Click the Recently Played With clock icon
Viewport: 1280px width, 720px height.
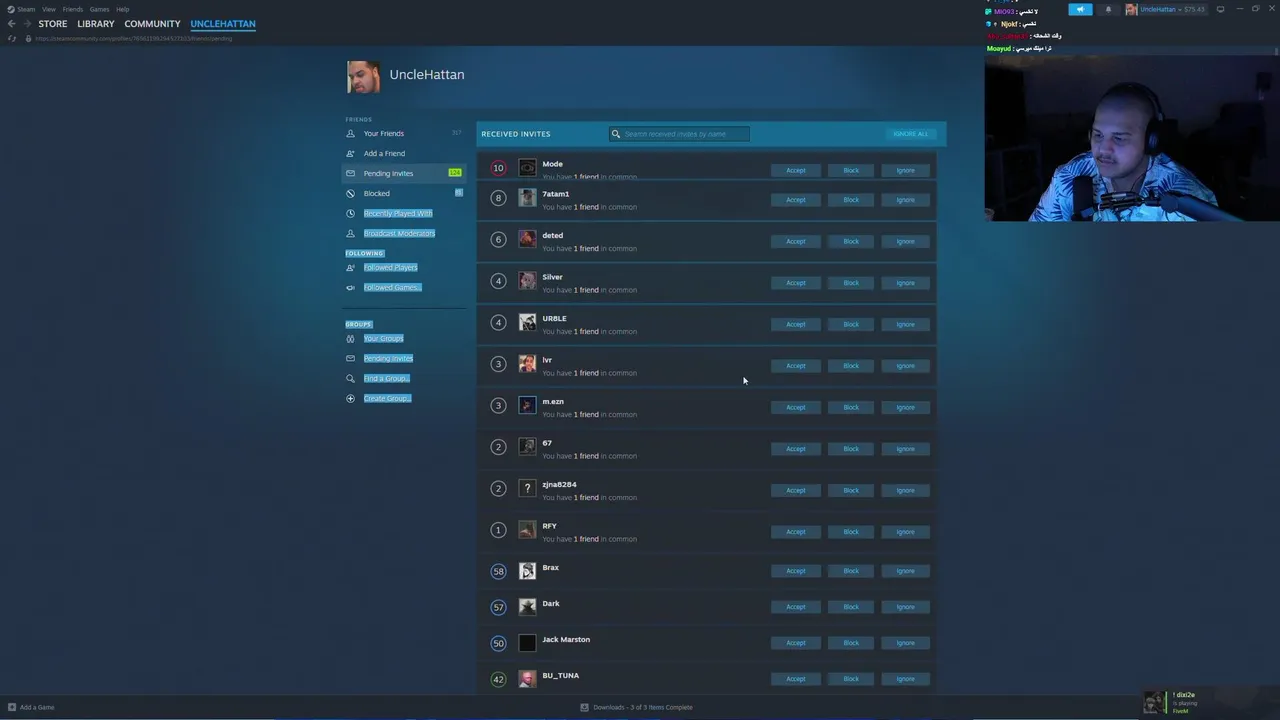pos(350,213)
